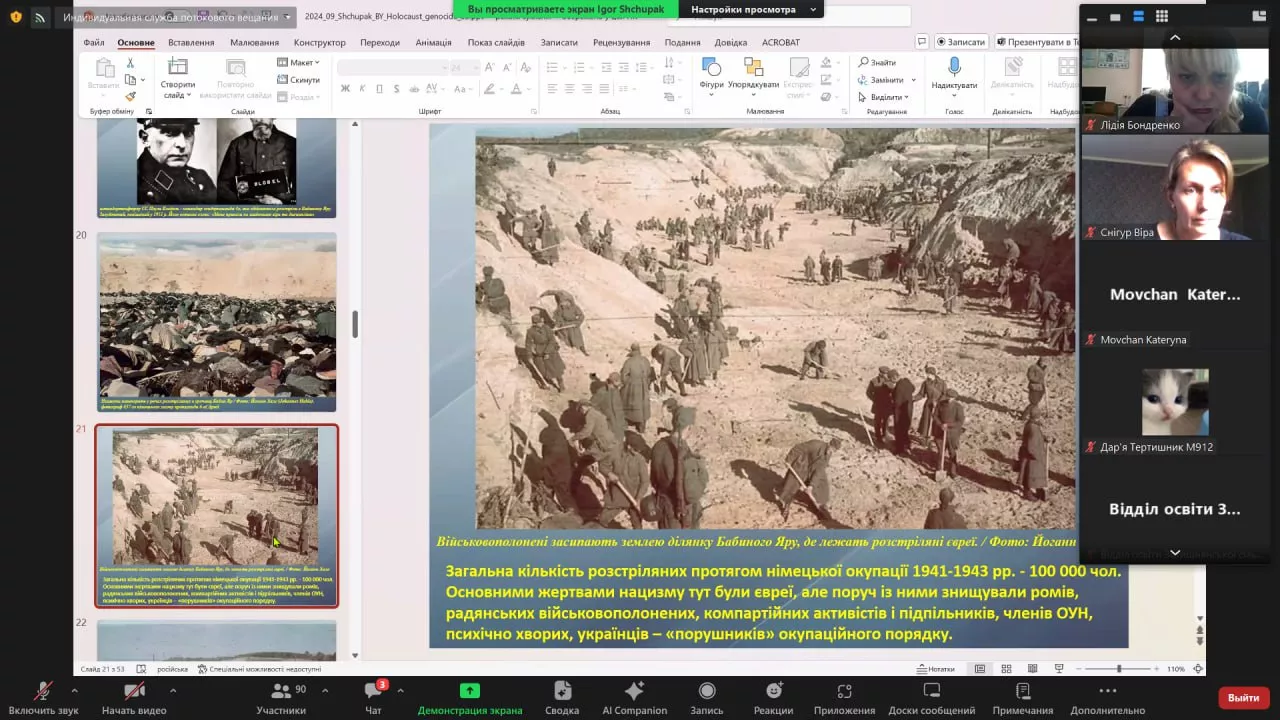Open the Реакции reactions menu
Image resolution: width=1280 pixels, height=720 pixels.
[x=773, y=698]
